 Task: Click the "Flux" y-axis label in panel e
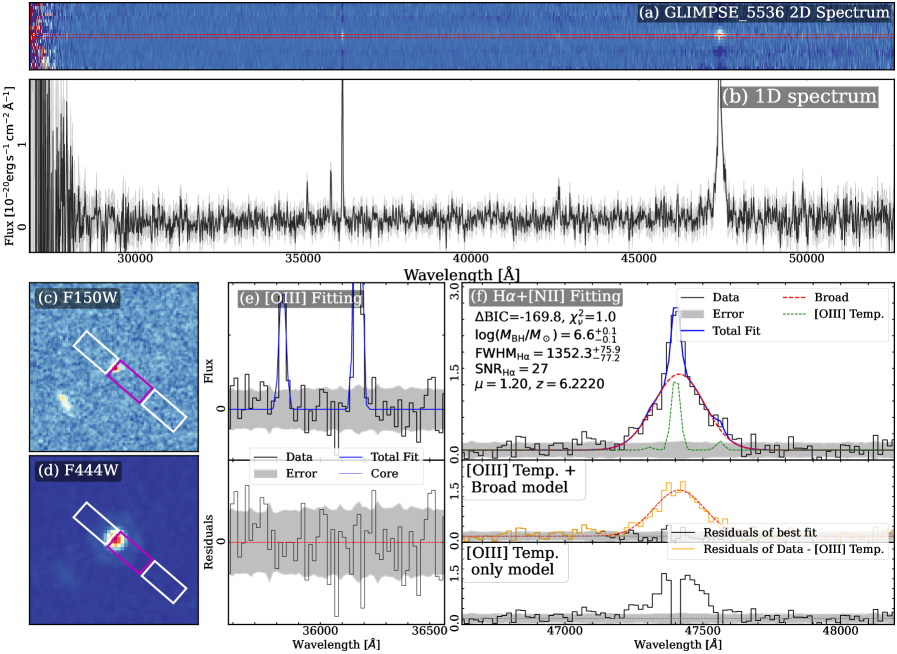[209, 371]
